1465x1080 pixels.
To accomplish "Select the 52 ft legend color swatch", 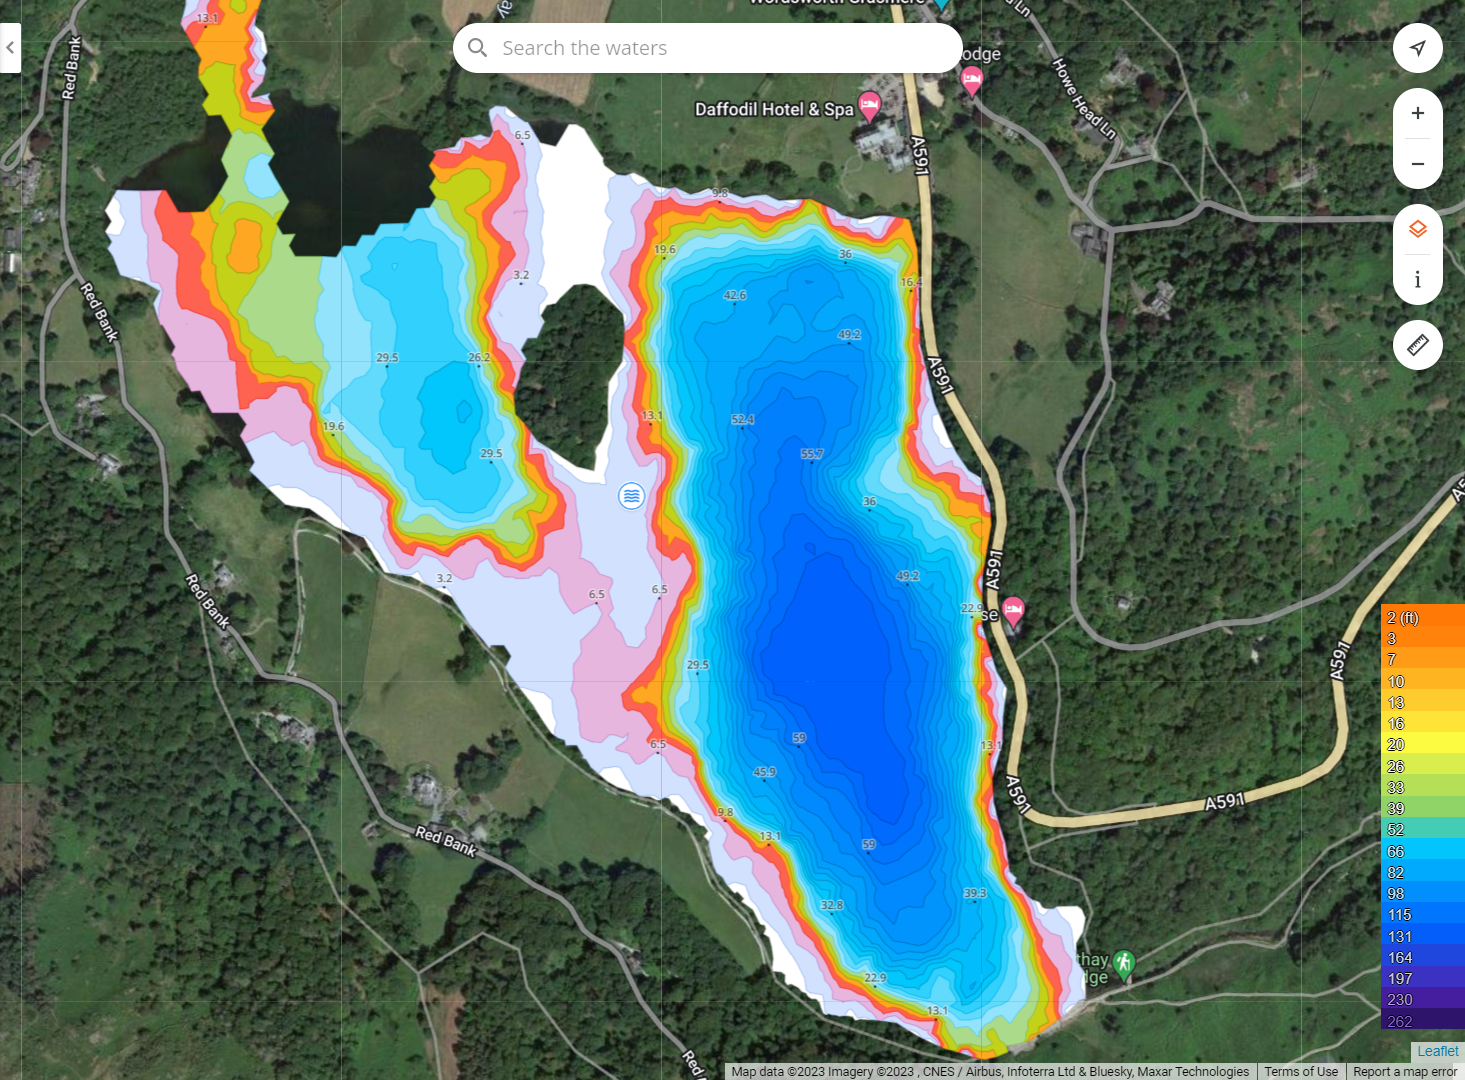I will click(x=1423, y=829).
